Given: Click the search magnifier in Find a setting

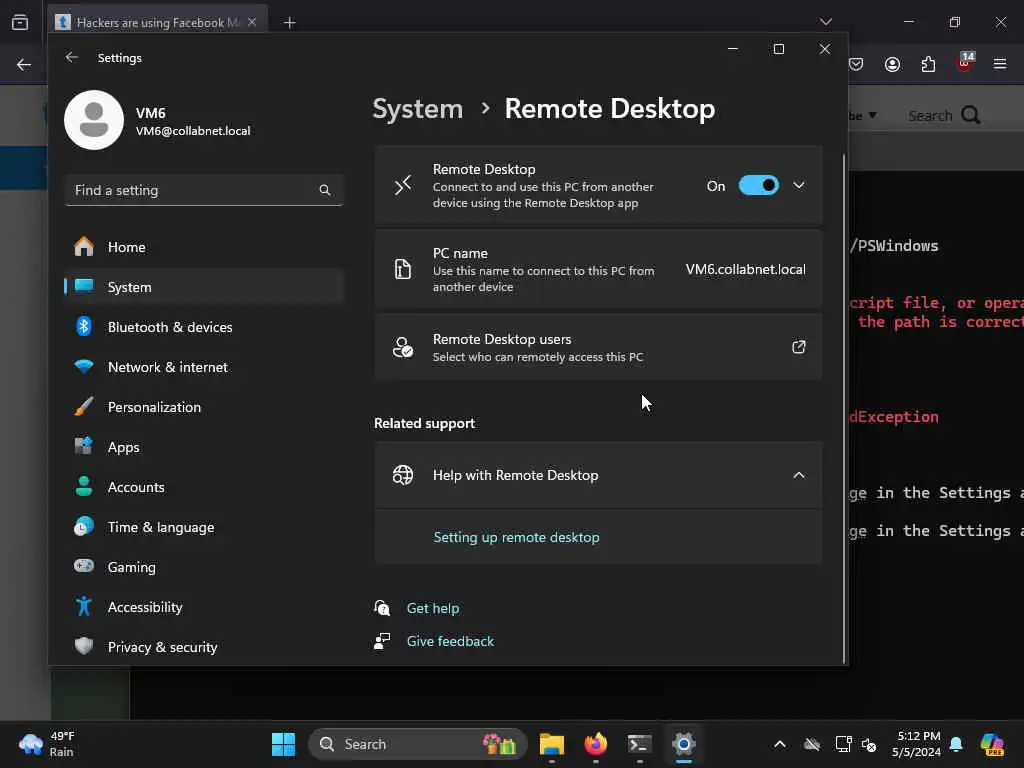Looking at the screenshot, I should click(325, 190).
